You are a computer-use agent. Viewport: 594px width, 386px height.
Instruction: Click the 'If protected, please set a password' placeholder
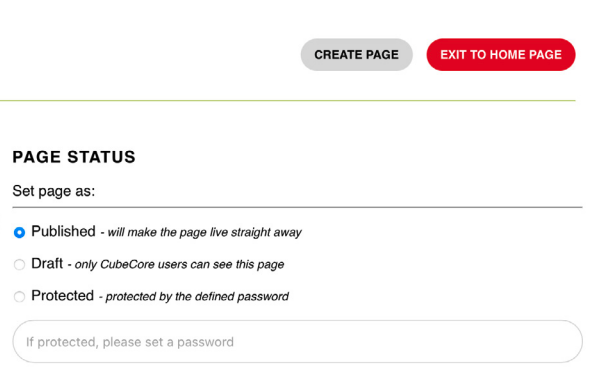(x=130, y=342)
